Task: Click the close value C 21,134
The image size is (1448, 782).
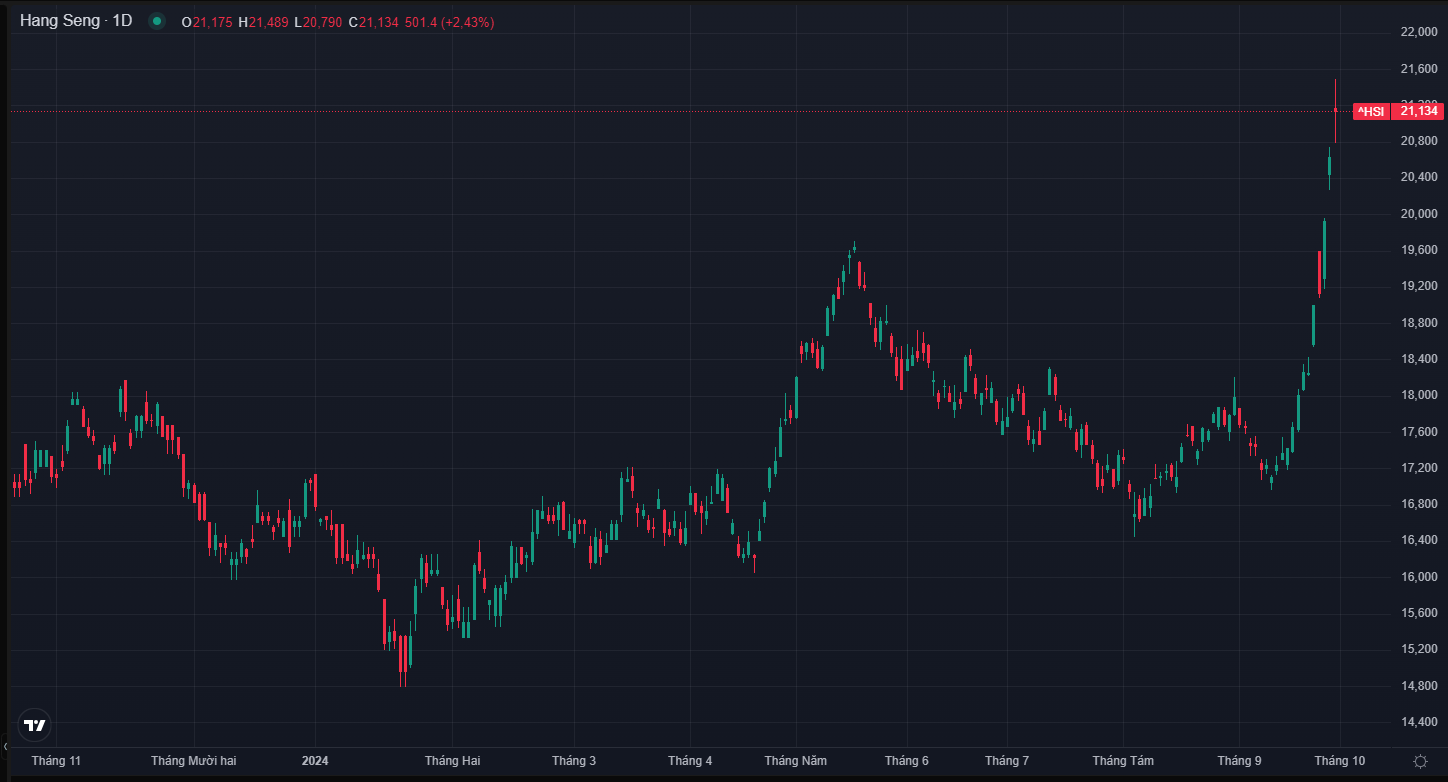Action: (x=374, y=22)
